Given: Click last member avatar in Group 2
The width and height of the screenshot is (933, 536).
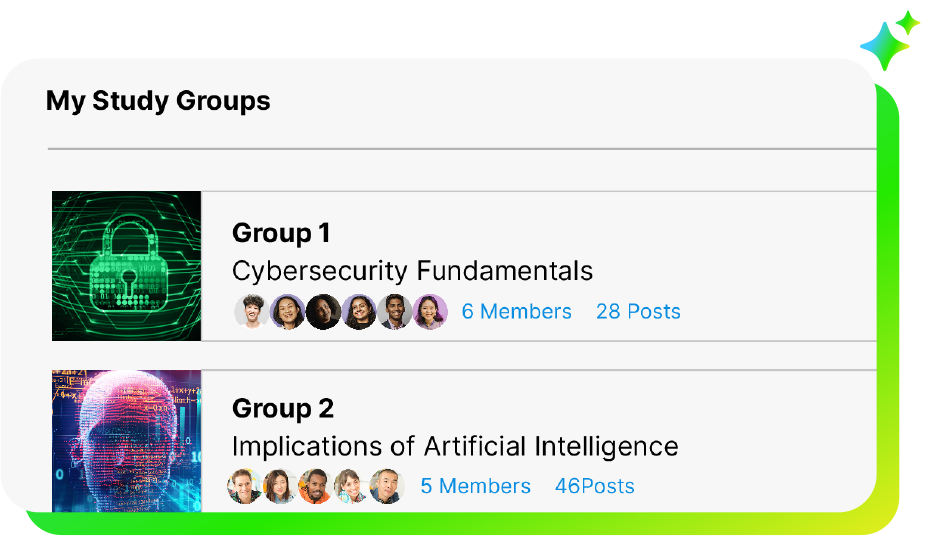Looking at the screenshot, I should click(x=385, y=487).
